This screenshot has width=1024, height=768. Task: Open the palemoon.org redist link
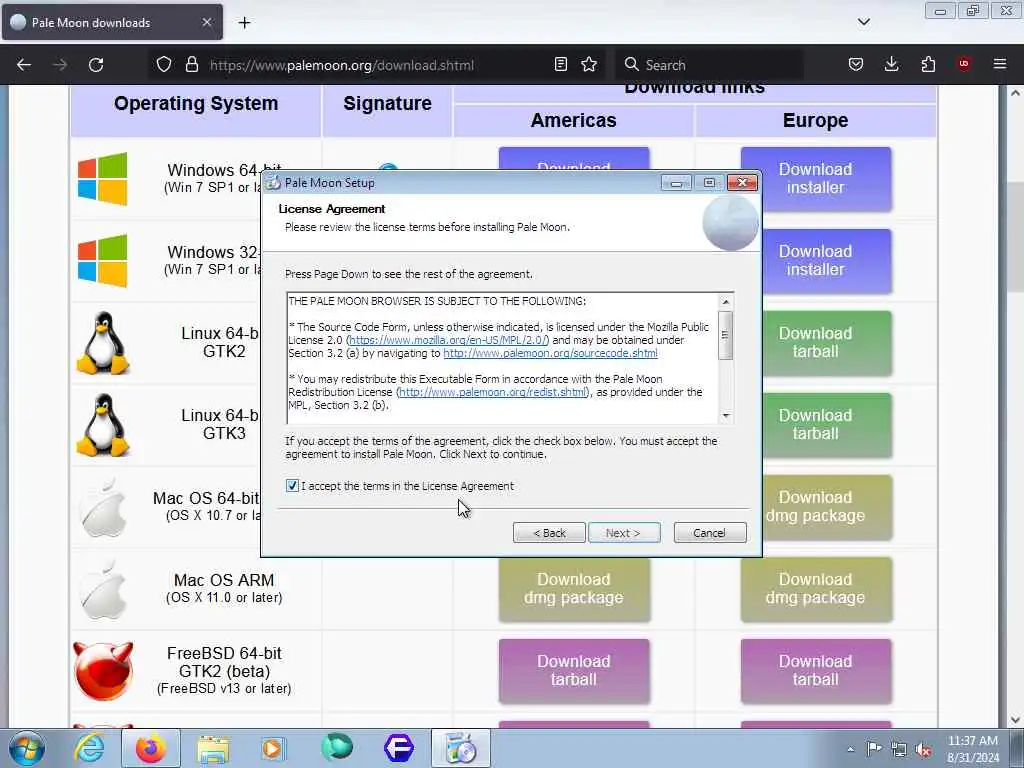pyautogui.click(x=493, y=392)
